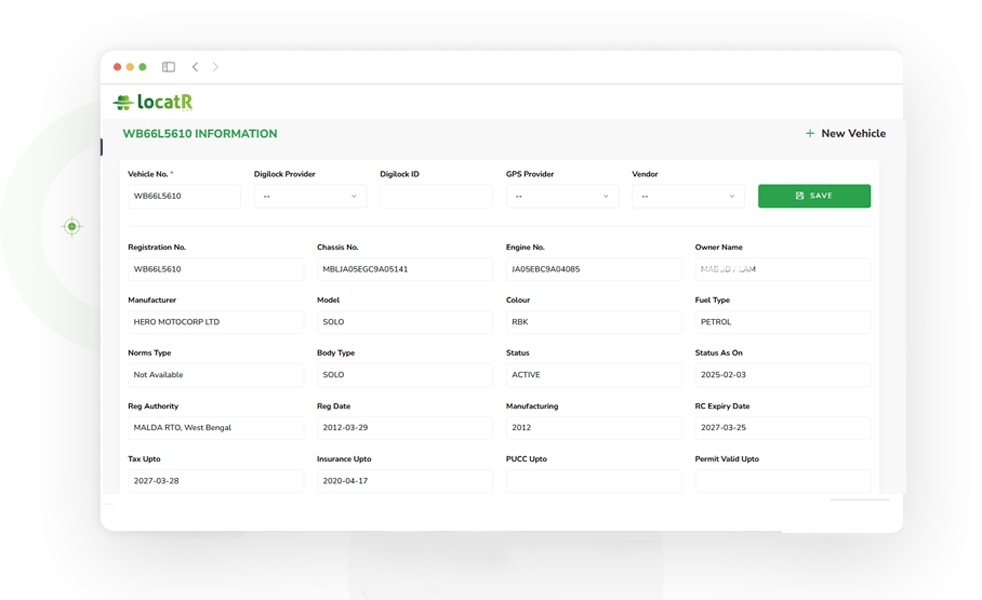Focus the Digilock ID field
The height and width of the screenshot is (600, 982).
[x=436, y=196]
